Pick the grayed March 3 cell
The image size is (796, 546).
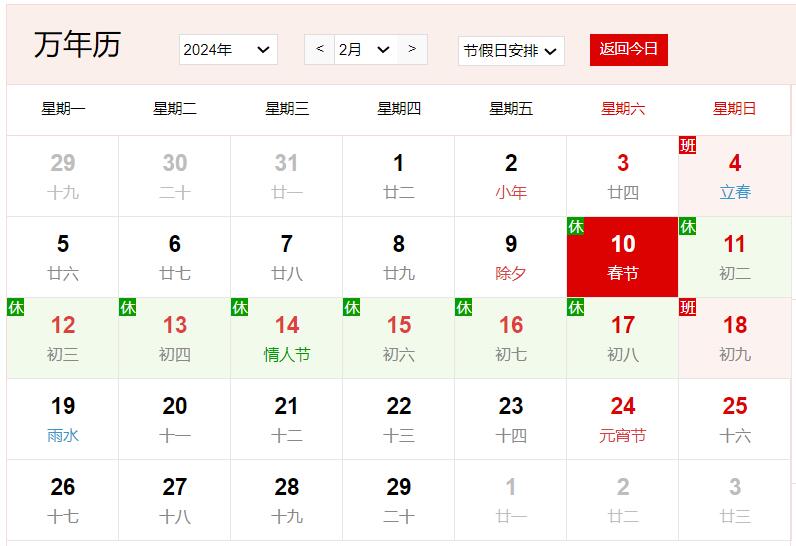tap(734, 500)
